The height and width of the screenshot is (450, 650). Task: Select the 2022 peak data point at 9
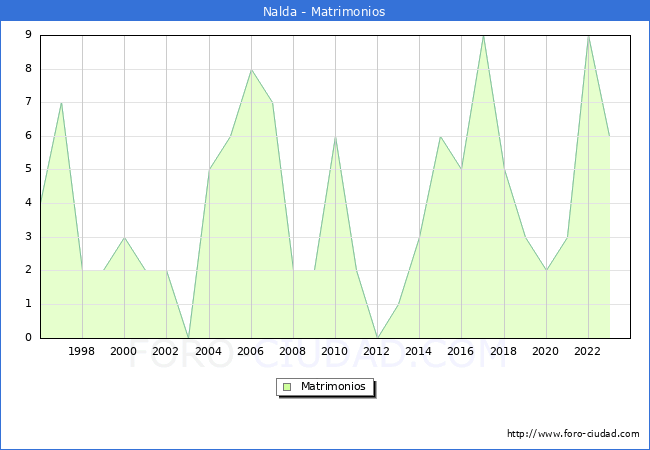588,36
